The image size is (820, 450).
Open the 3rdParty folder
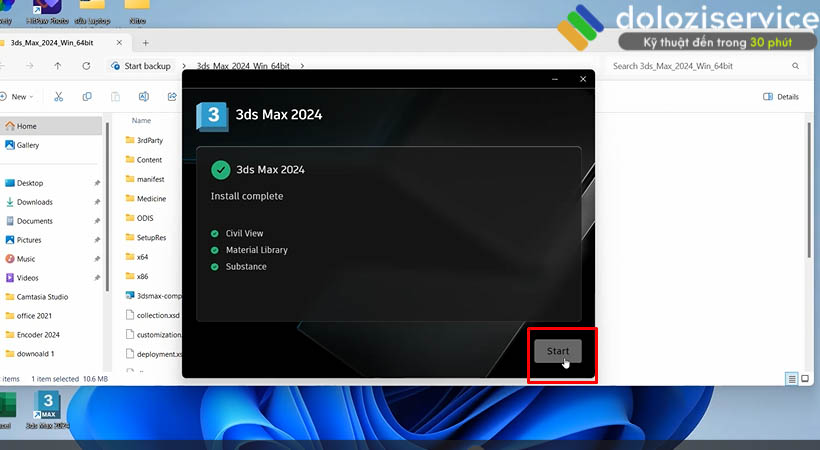click(x=149, y=141)
